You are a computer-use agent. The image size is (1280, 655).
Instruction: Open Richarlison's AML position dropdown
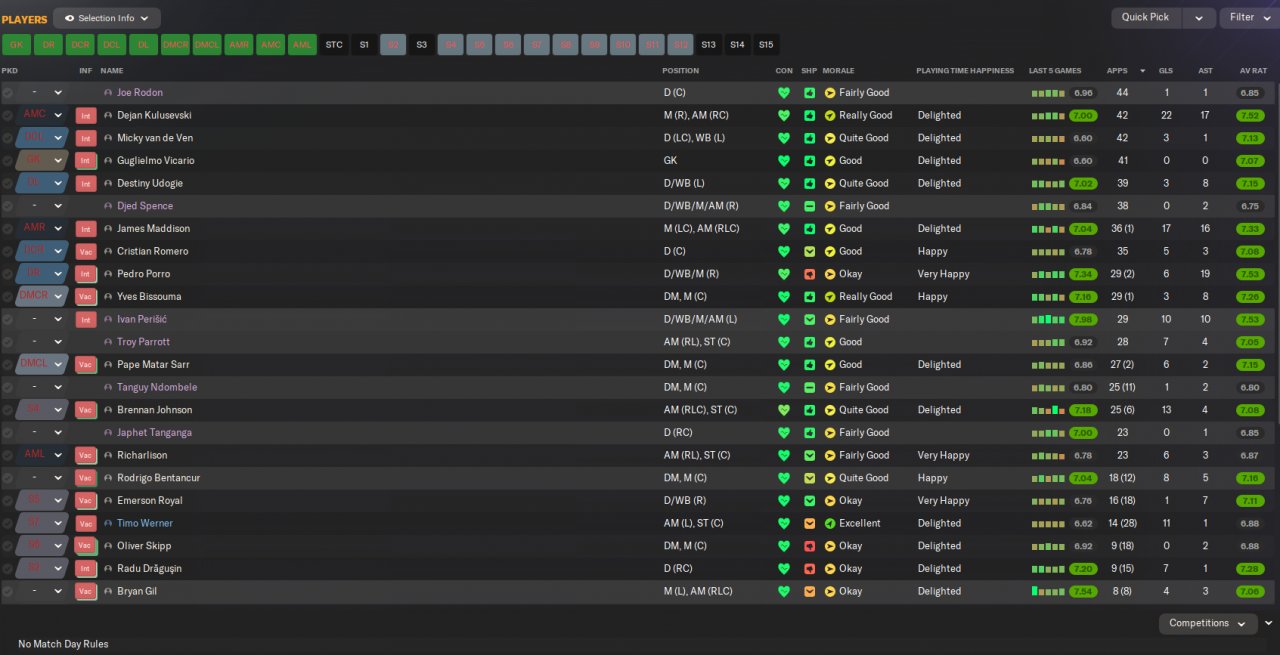(x=42, y=455)
